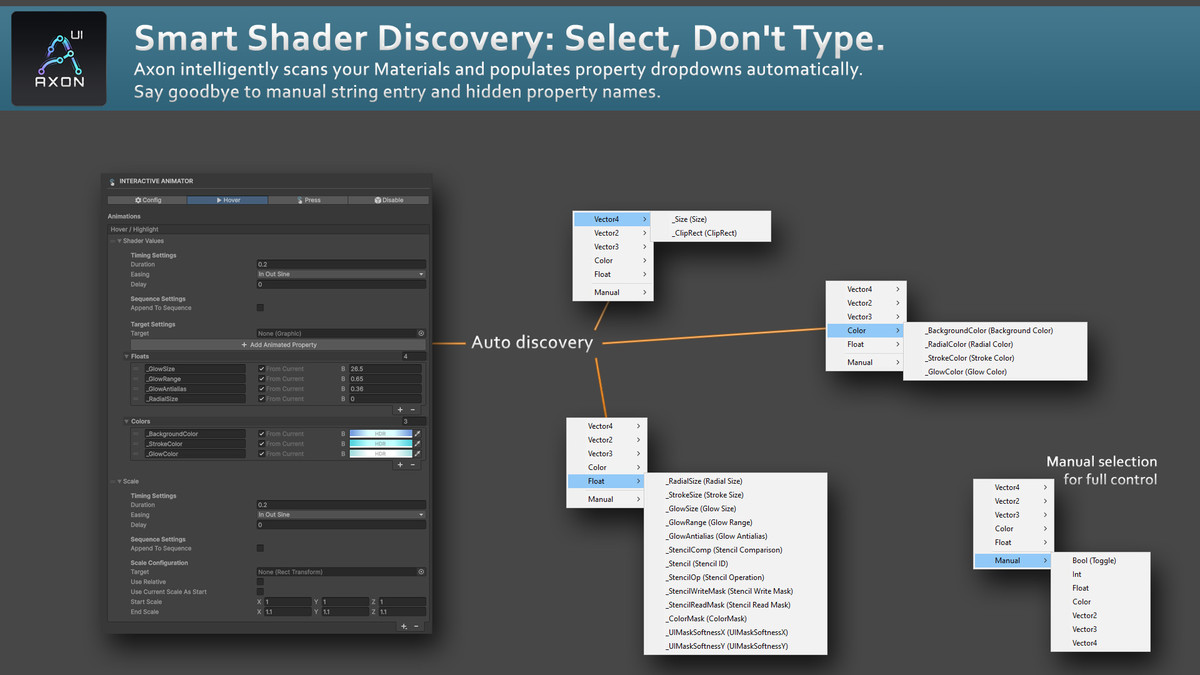Toggle From Current for _RadialSize
The height and width of the screenshot is (675, 1200).
[x=262, y=399]
